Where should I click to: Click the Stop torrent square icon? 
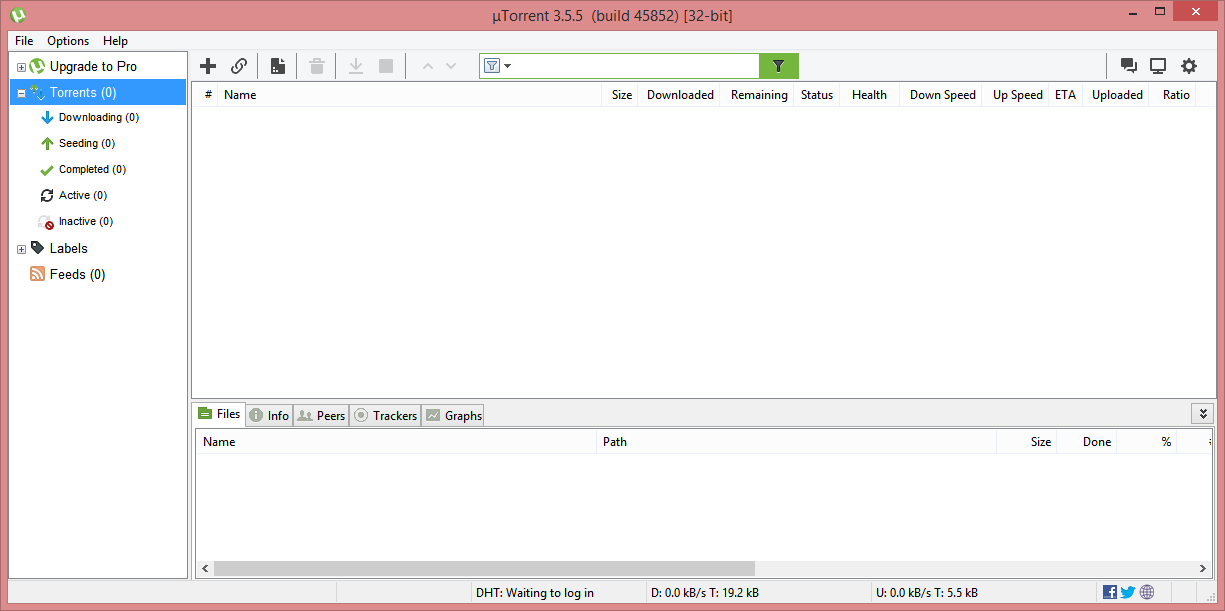click(x=386, y=66)
